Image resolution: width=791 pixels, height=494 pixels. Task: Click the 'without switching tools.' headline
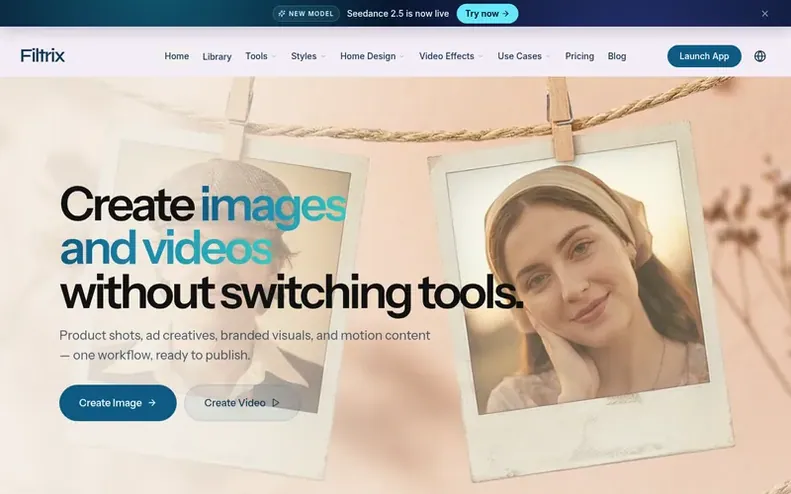click(x=292, y=294)
